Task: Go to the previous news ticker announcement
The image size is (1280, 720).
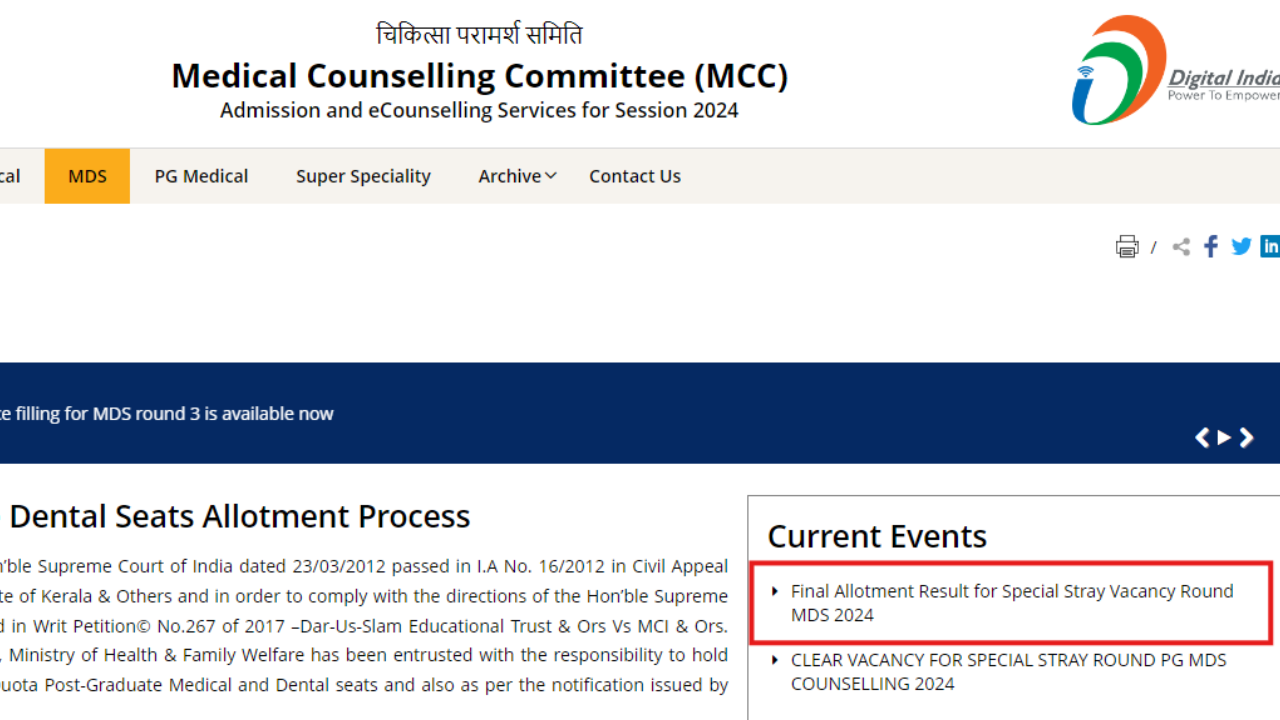Action: (1202, 438)
